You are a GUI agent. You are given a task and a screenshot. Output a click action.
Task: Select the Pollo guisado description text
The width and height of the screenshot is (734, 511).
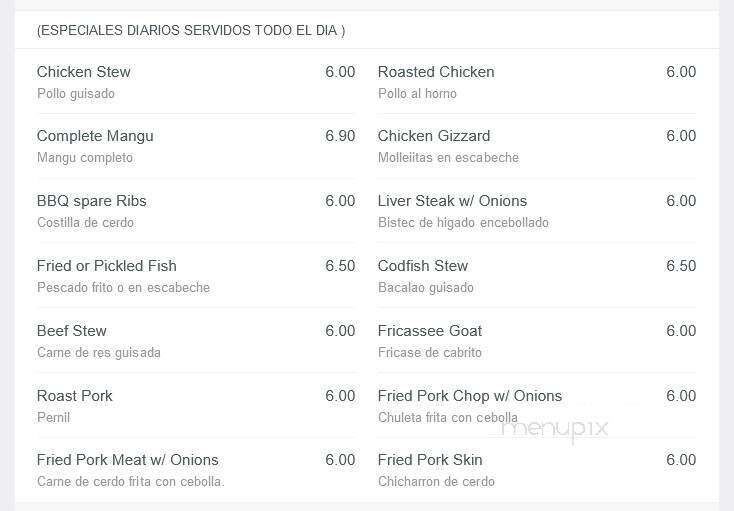tap(76, 94)
